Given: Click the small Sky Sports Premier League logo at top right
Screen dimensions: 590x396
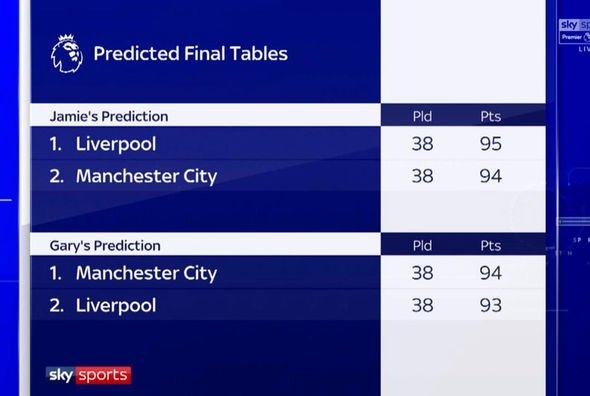Looking at the screenshot, I should pos(575,31).
